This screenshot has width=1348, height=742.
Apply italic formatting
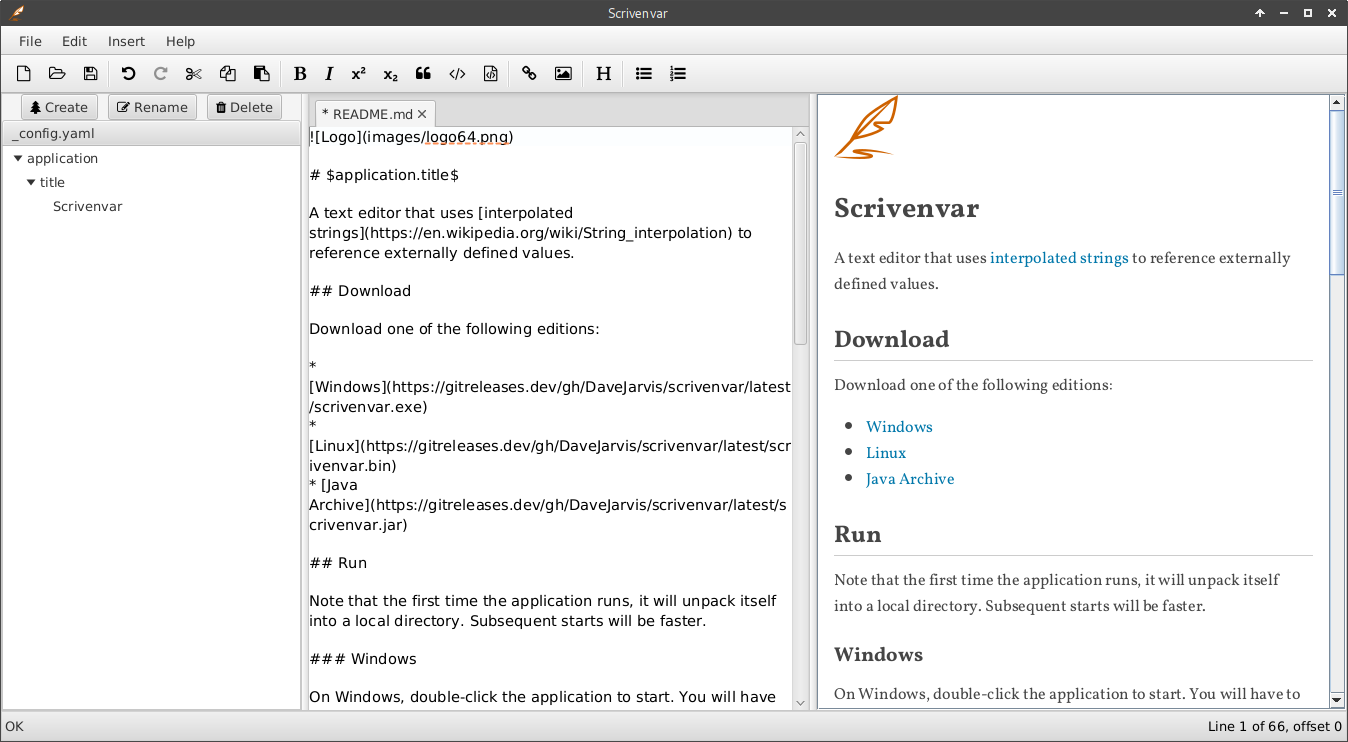tap(329, 73)
